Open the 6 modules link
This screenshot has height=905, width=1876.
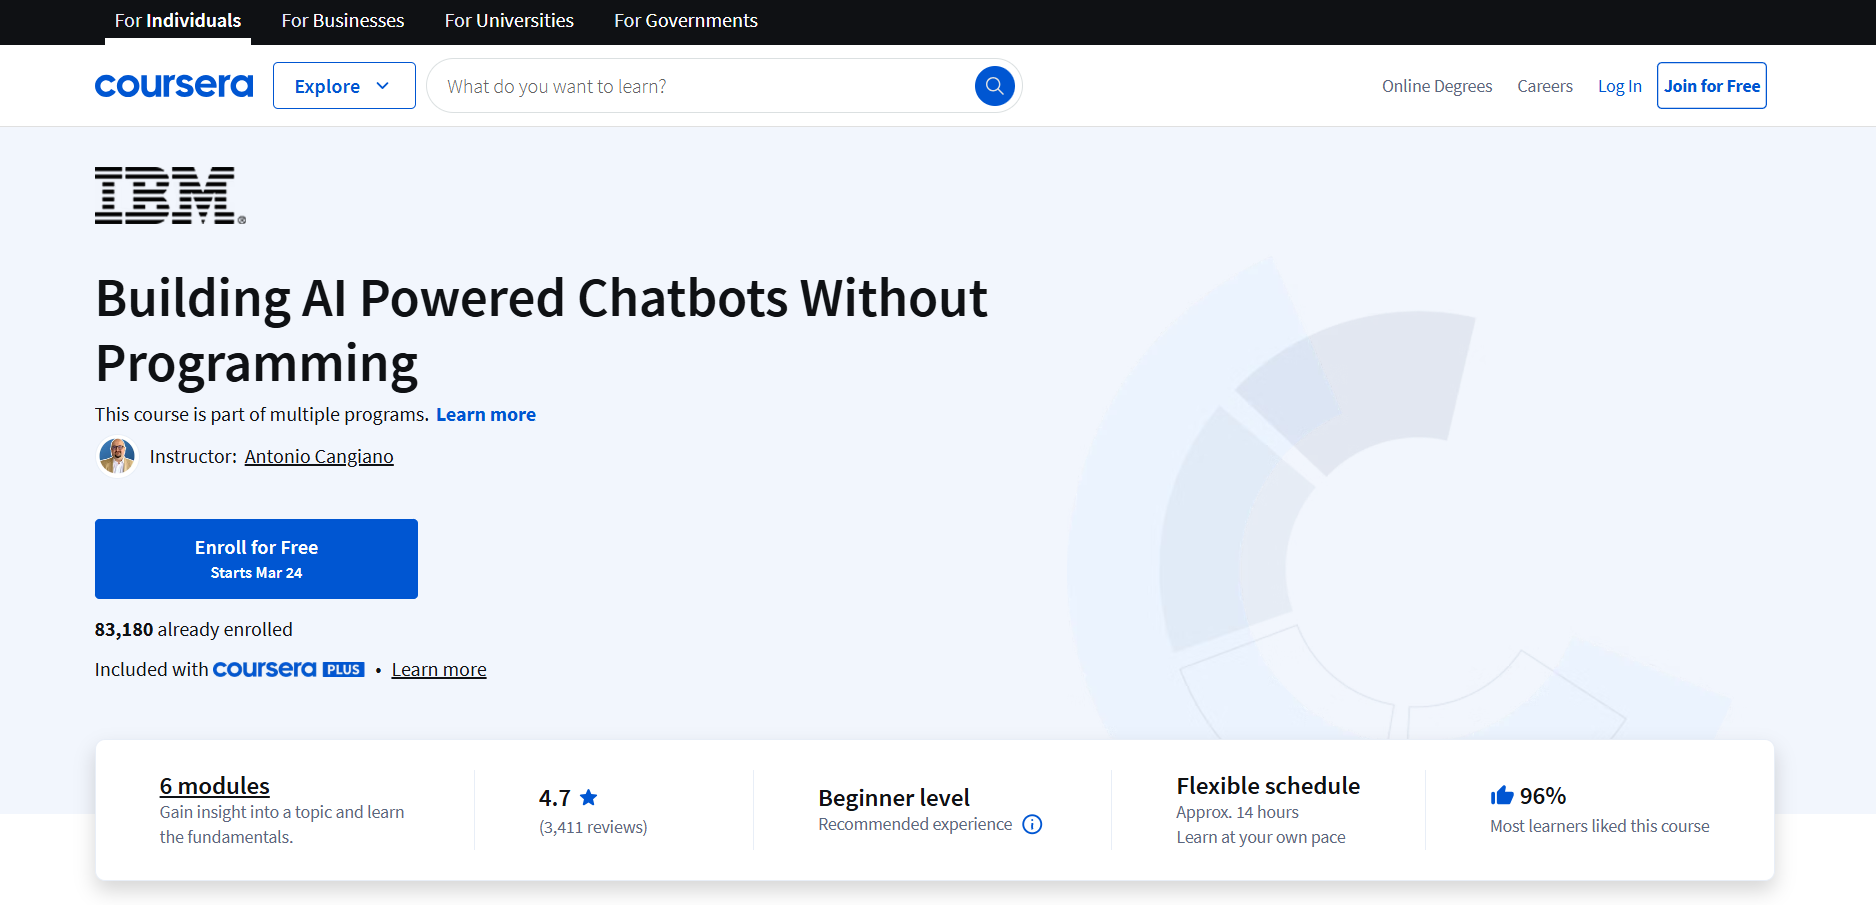(x=215, y=786)
